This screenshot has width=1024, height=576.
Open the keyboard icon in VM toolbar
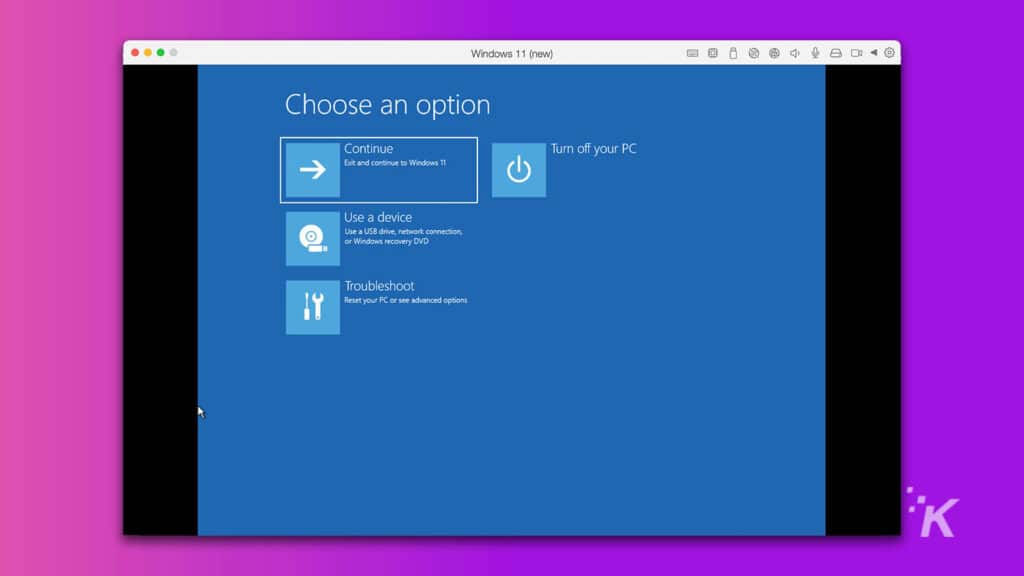692,54
